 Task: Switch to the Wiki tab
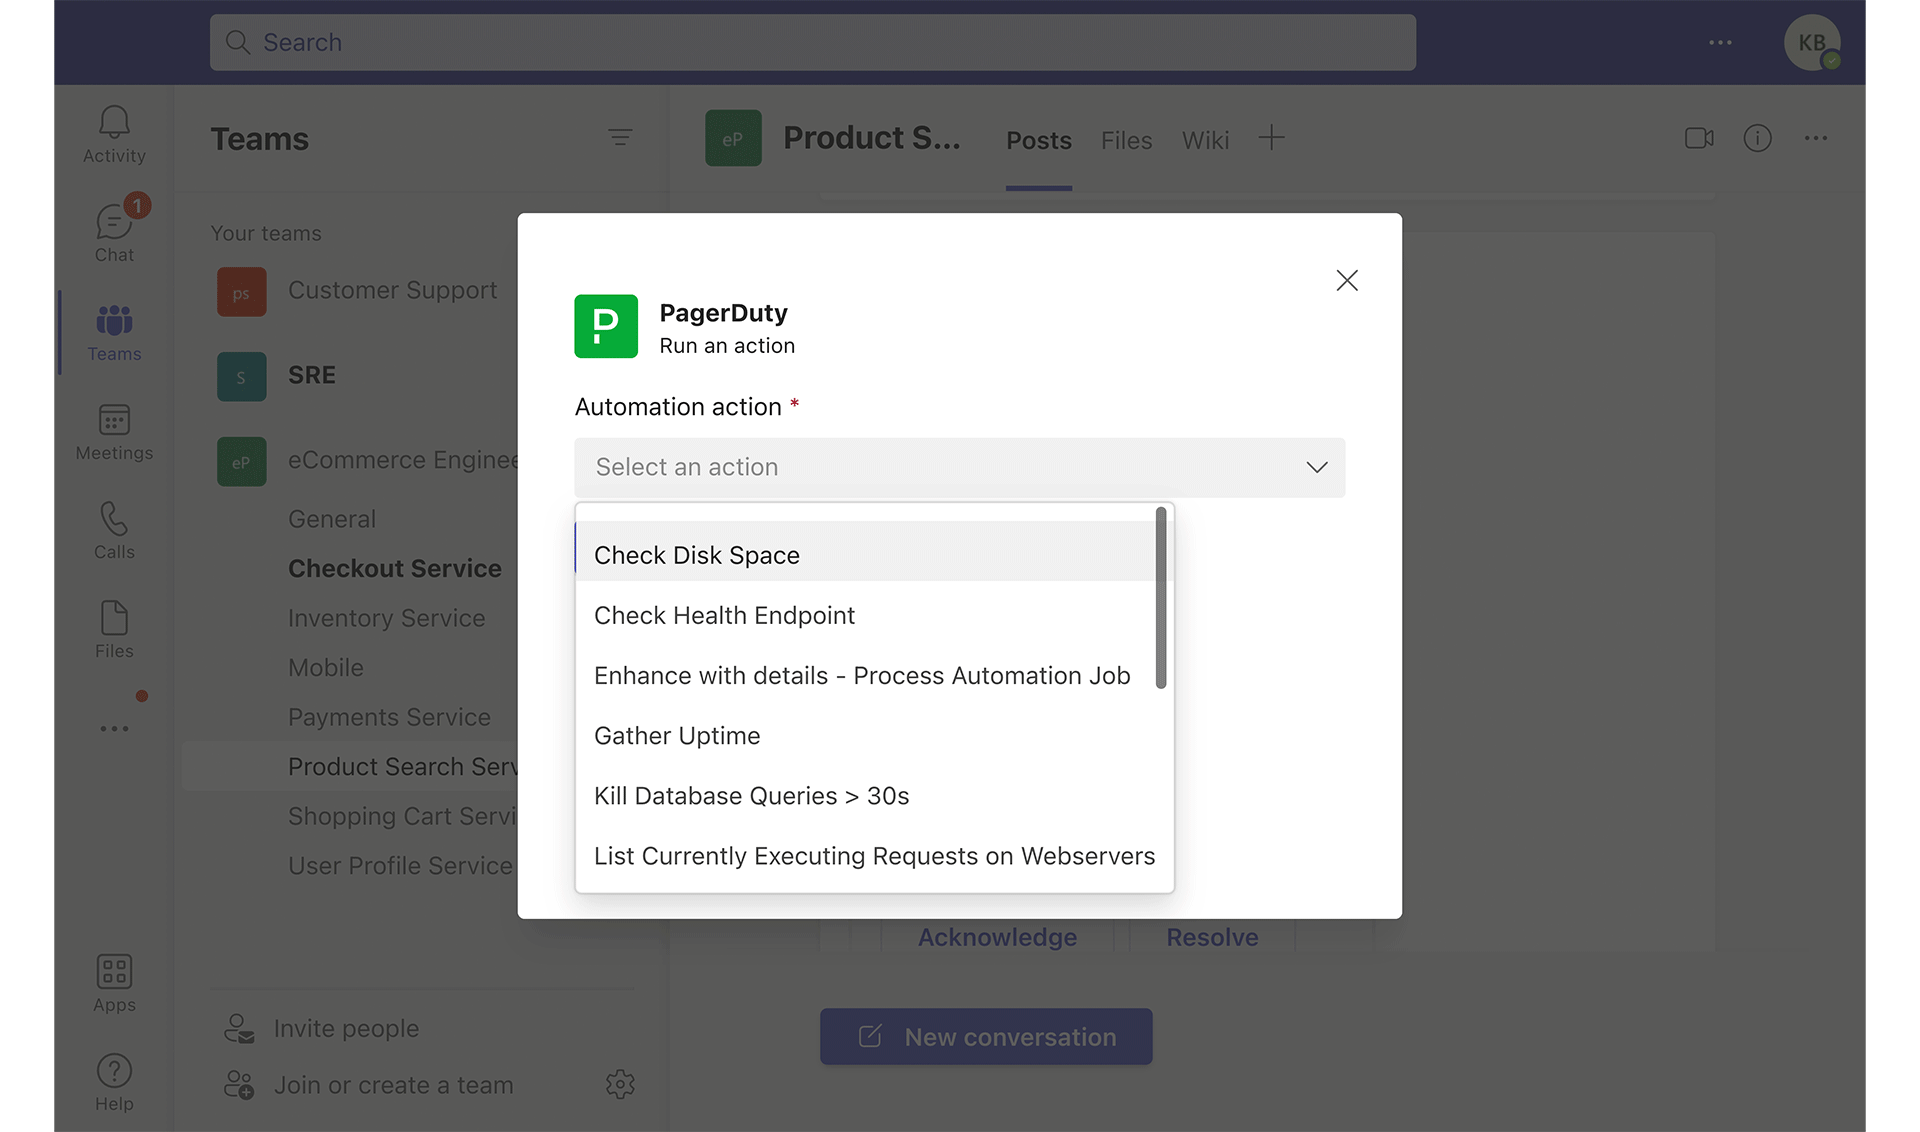pyautogui.click(x=1204, y=140)
